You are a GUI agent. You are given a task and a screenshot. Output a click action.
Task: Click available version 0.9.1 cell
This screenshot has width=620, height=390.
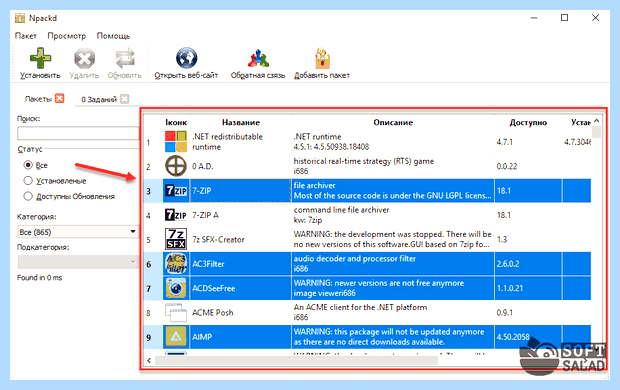[x=528, y=312]
